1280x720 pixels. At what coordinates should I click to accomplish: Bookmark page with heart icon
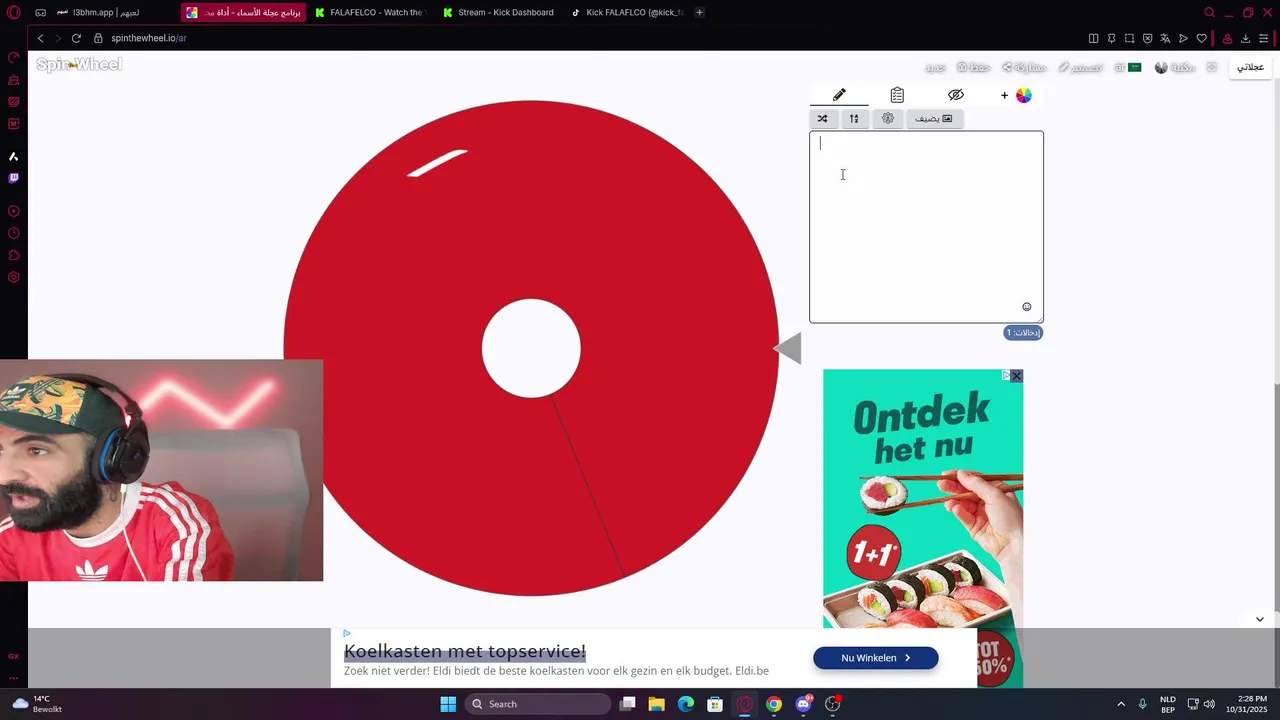click(1201, 38)
